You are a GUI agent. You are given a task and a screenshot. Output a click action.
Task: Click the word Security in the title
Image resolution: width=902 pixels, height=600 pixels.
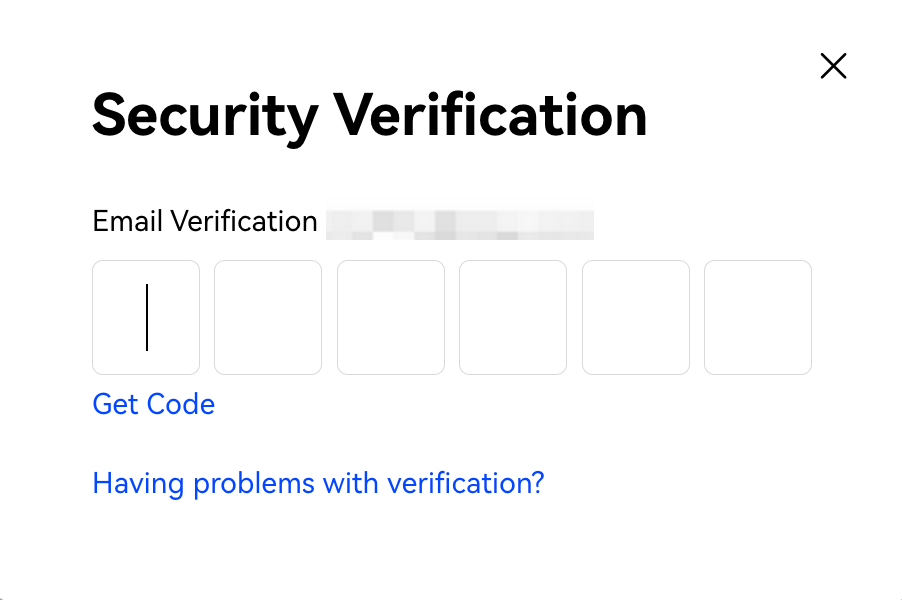pos(204,115)
